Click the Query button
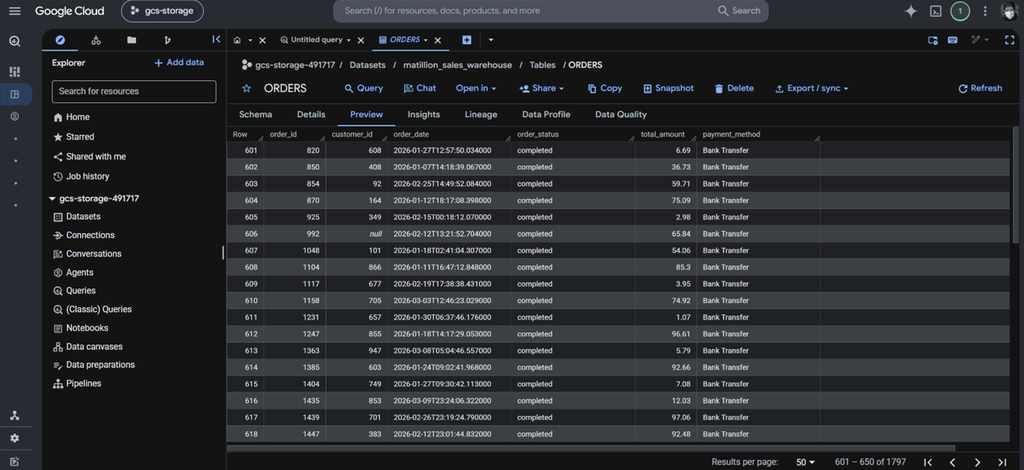Screen dimensions: 1024x470 pos(364,88)
